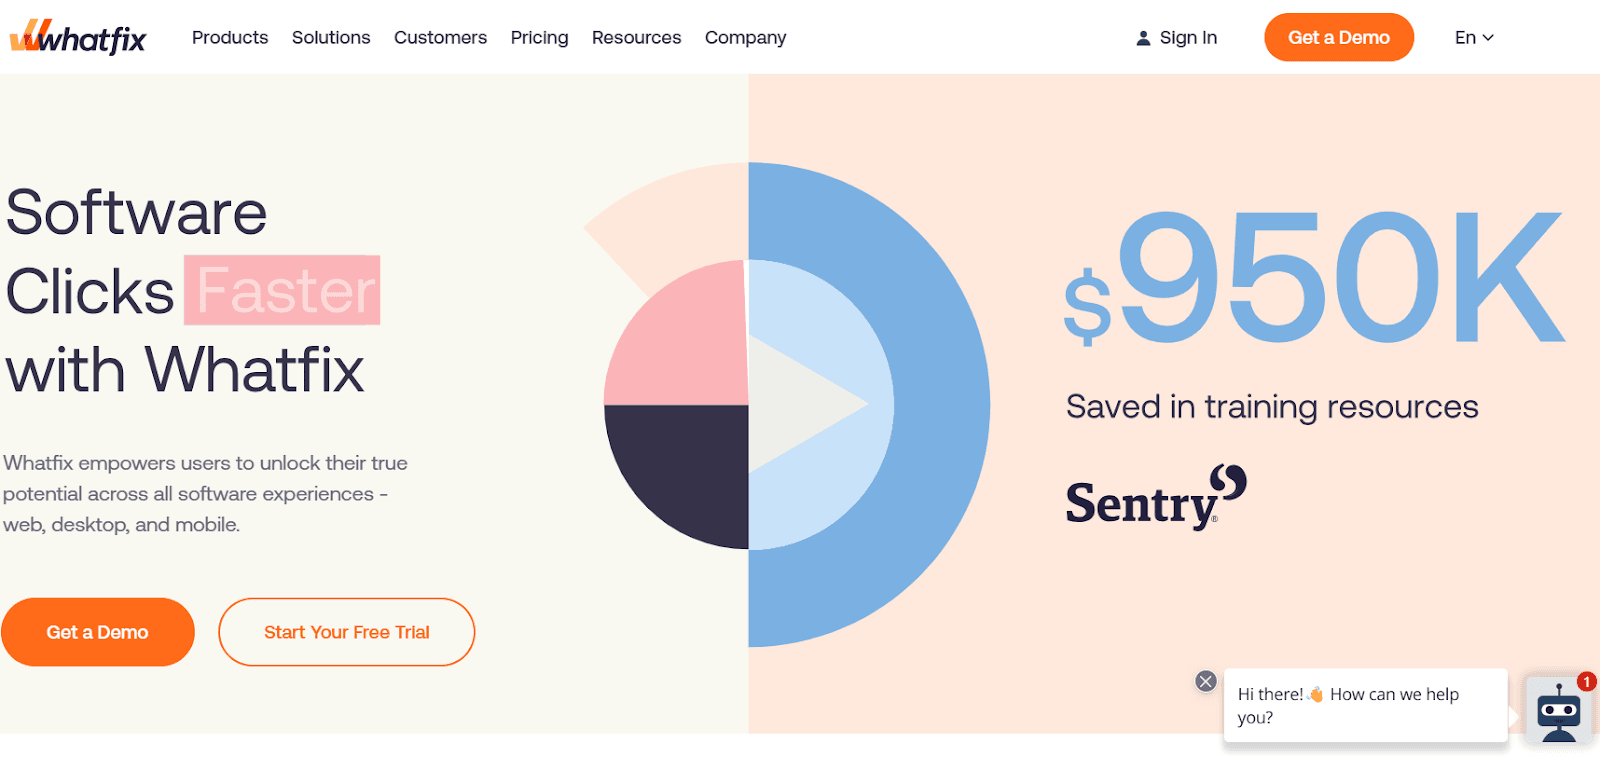Select Customers in the navigation bar
Viewport: 1600px width, 757px height.
coord(440,37)
